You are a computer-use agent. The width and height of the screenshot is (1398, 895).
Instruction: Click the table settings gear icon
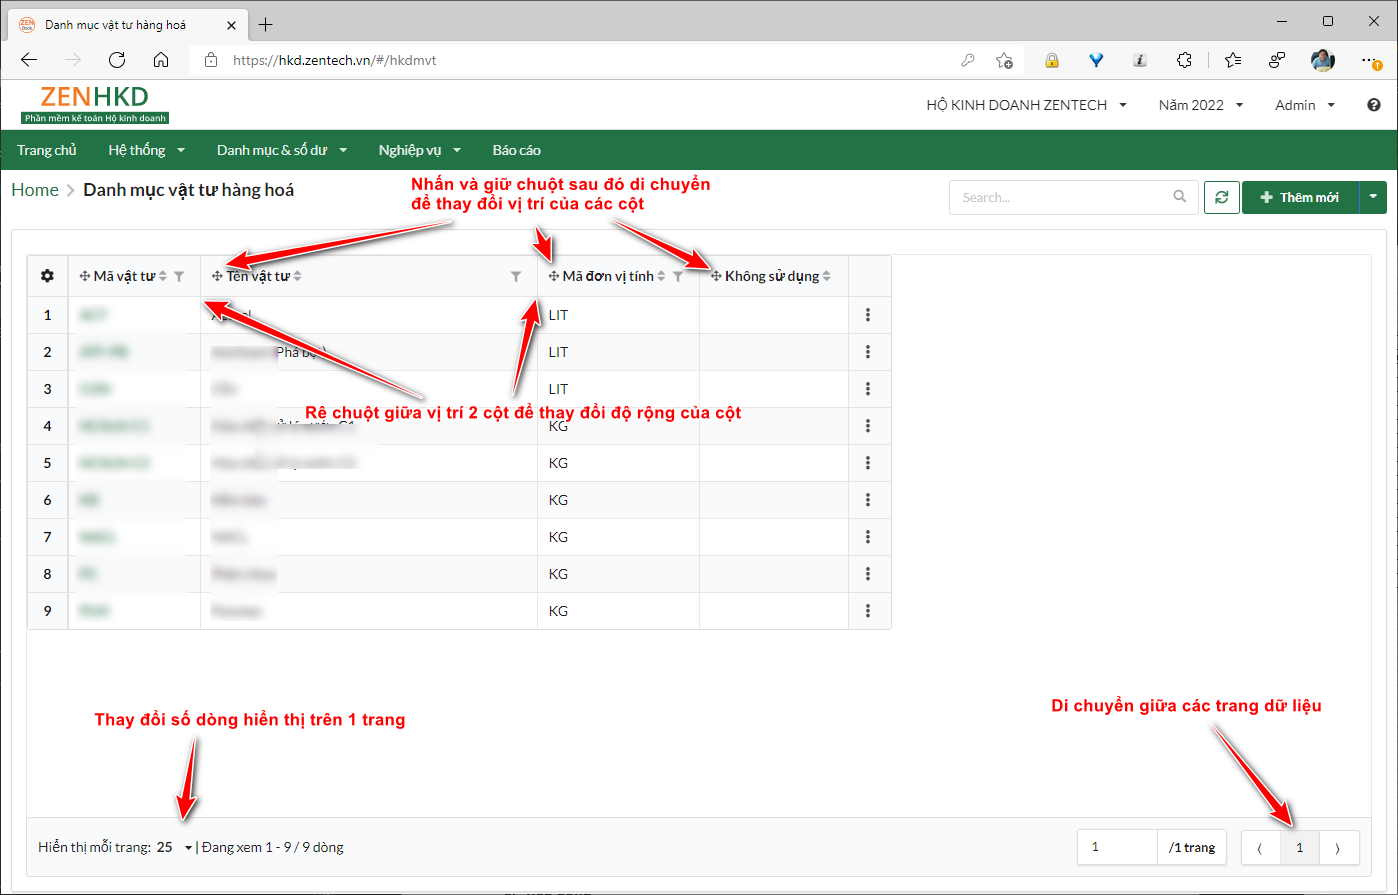47,276
